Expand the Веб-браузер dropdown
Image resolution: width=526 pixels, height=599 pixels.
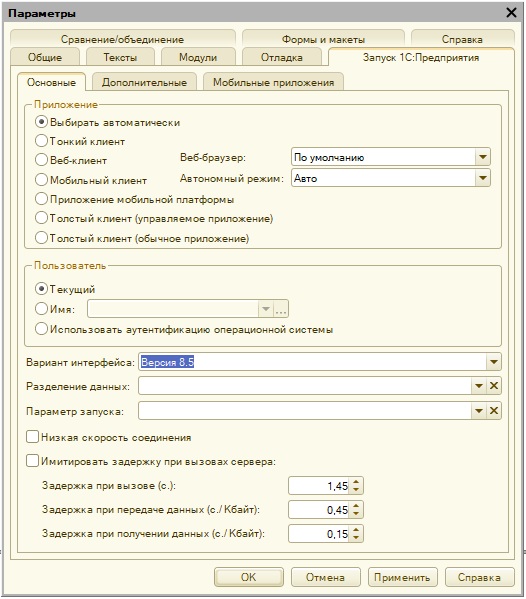[x=482, y=157]
